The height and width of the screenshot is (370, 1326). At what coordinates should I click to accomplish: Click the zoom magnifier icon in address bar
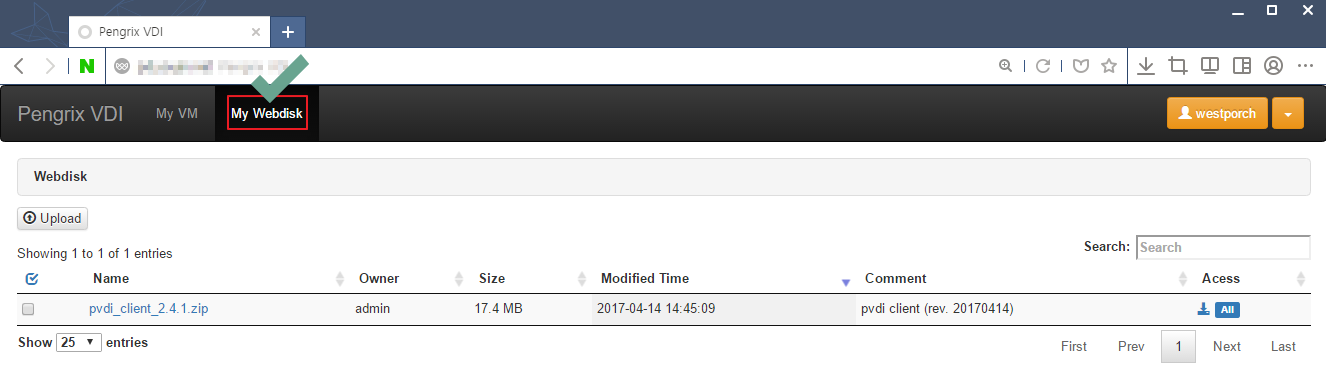point(1006,66)
